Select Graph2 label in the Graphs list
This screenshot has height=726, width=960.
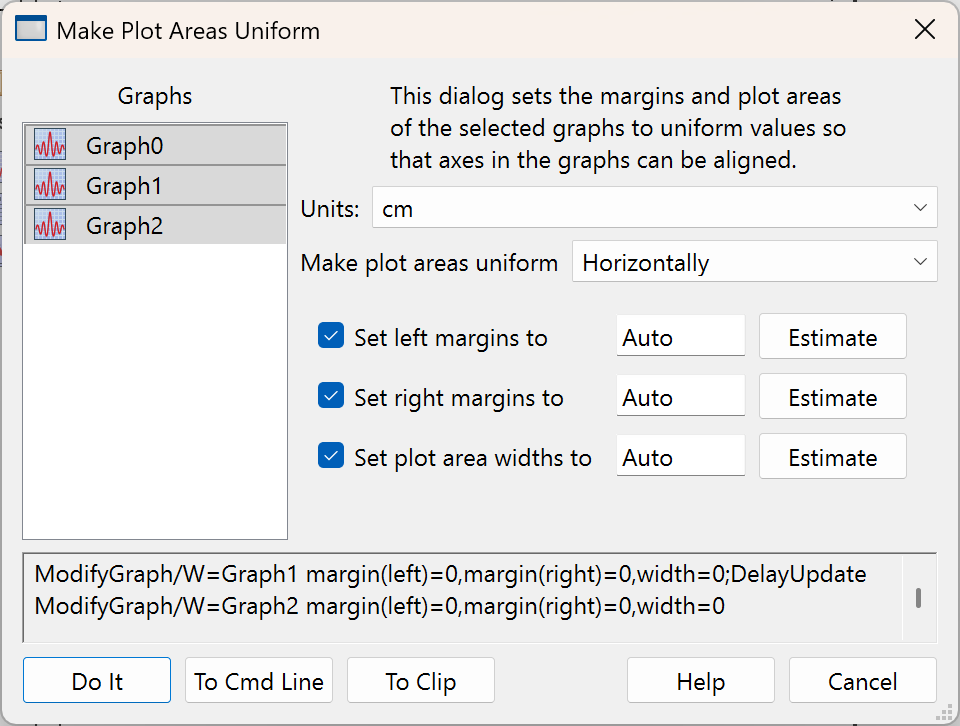[x=124, y=226]
